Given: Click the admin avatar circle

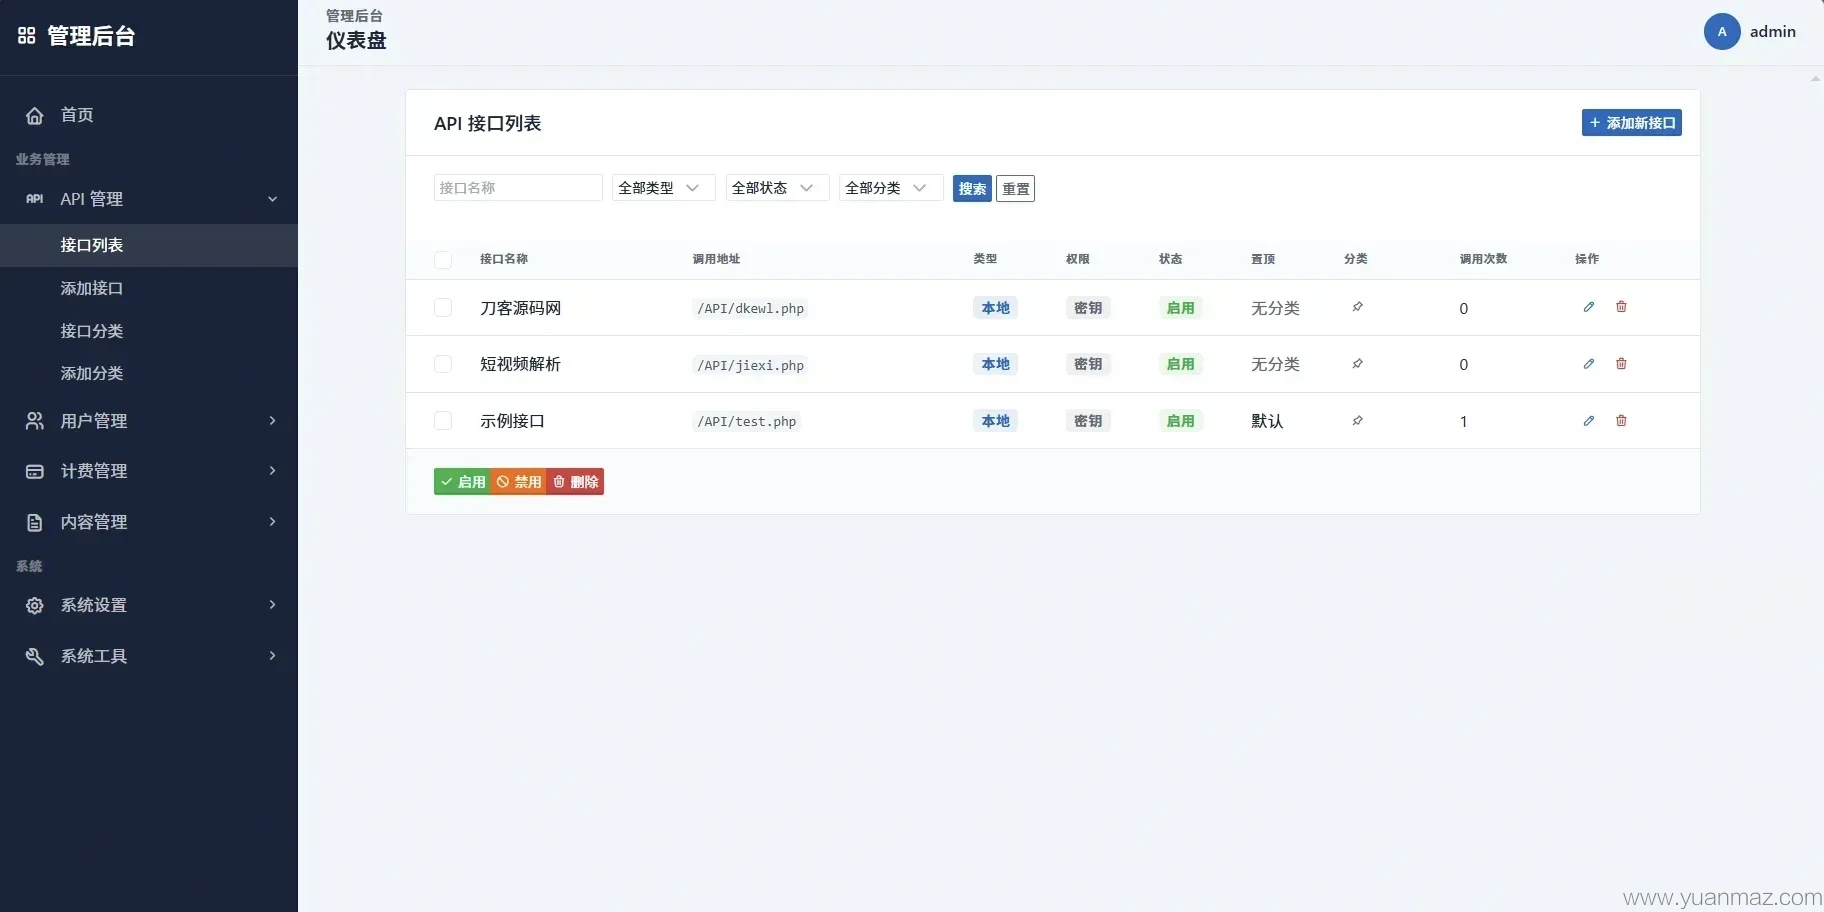Looking at the screenshot, I should 1722,32.
